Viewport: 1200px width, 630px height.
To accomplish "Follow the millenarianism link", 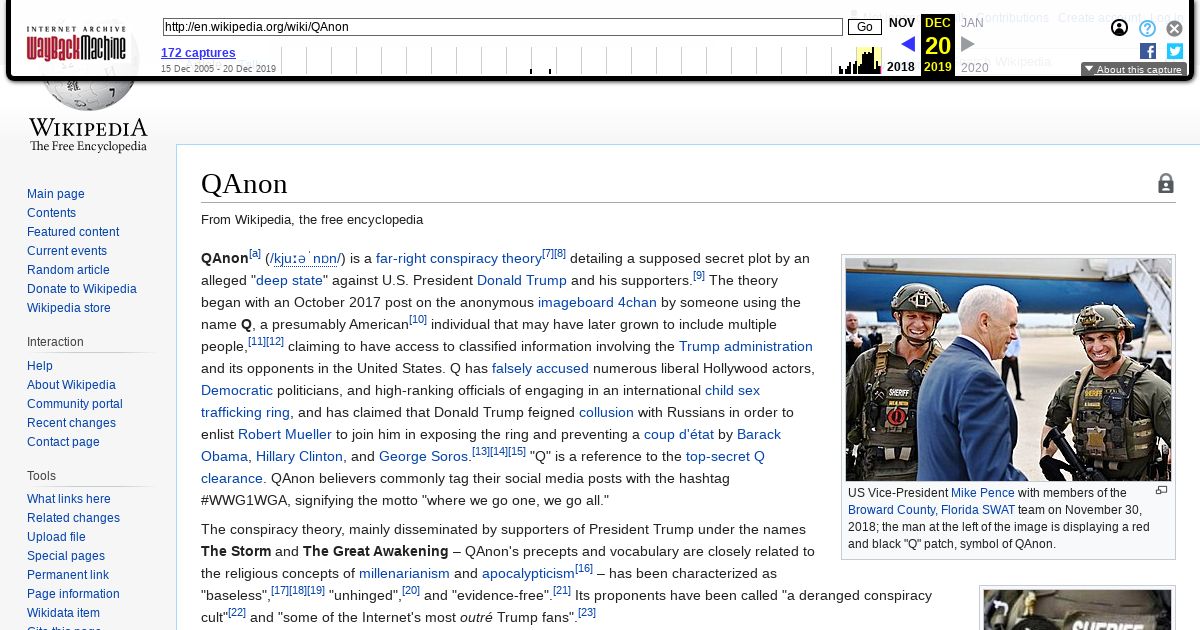I will tap(404, 573).
